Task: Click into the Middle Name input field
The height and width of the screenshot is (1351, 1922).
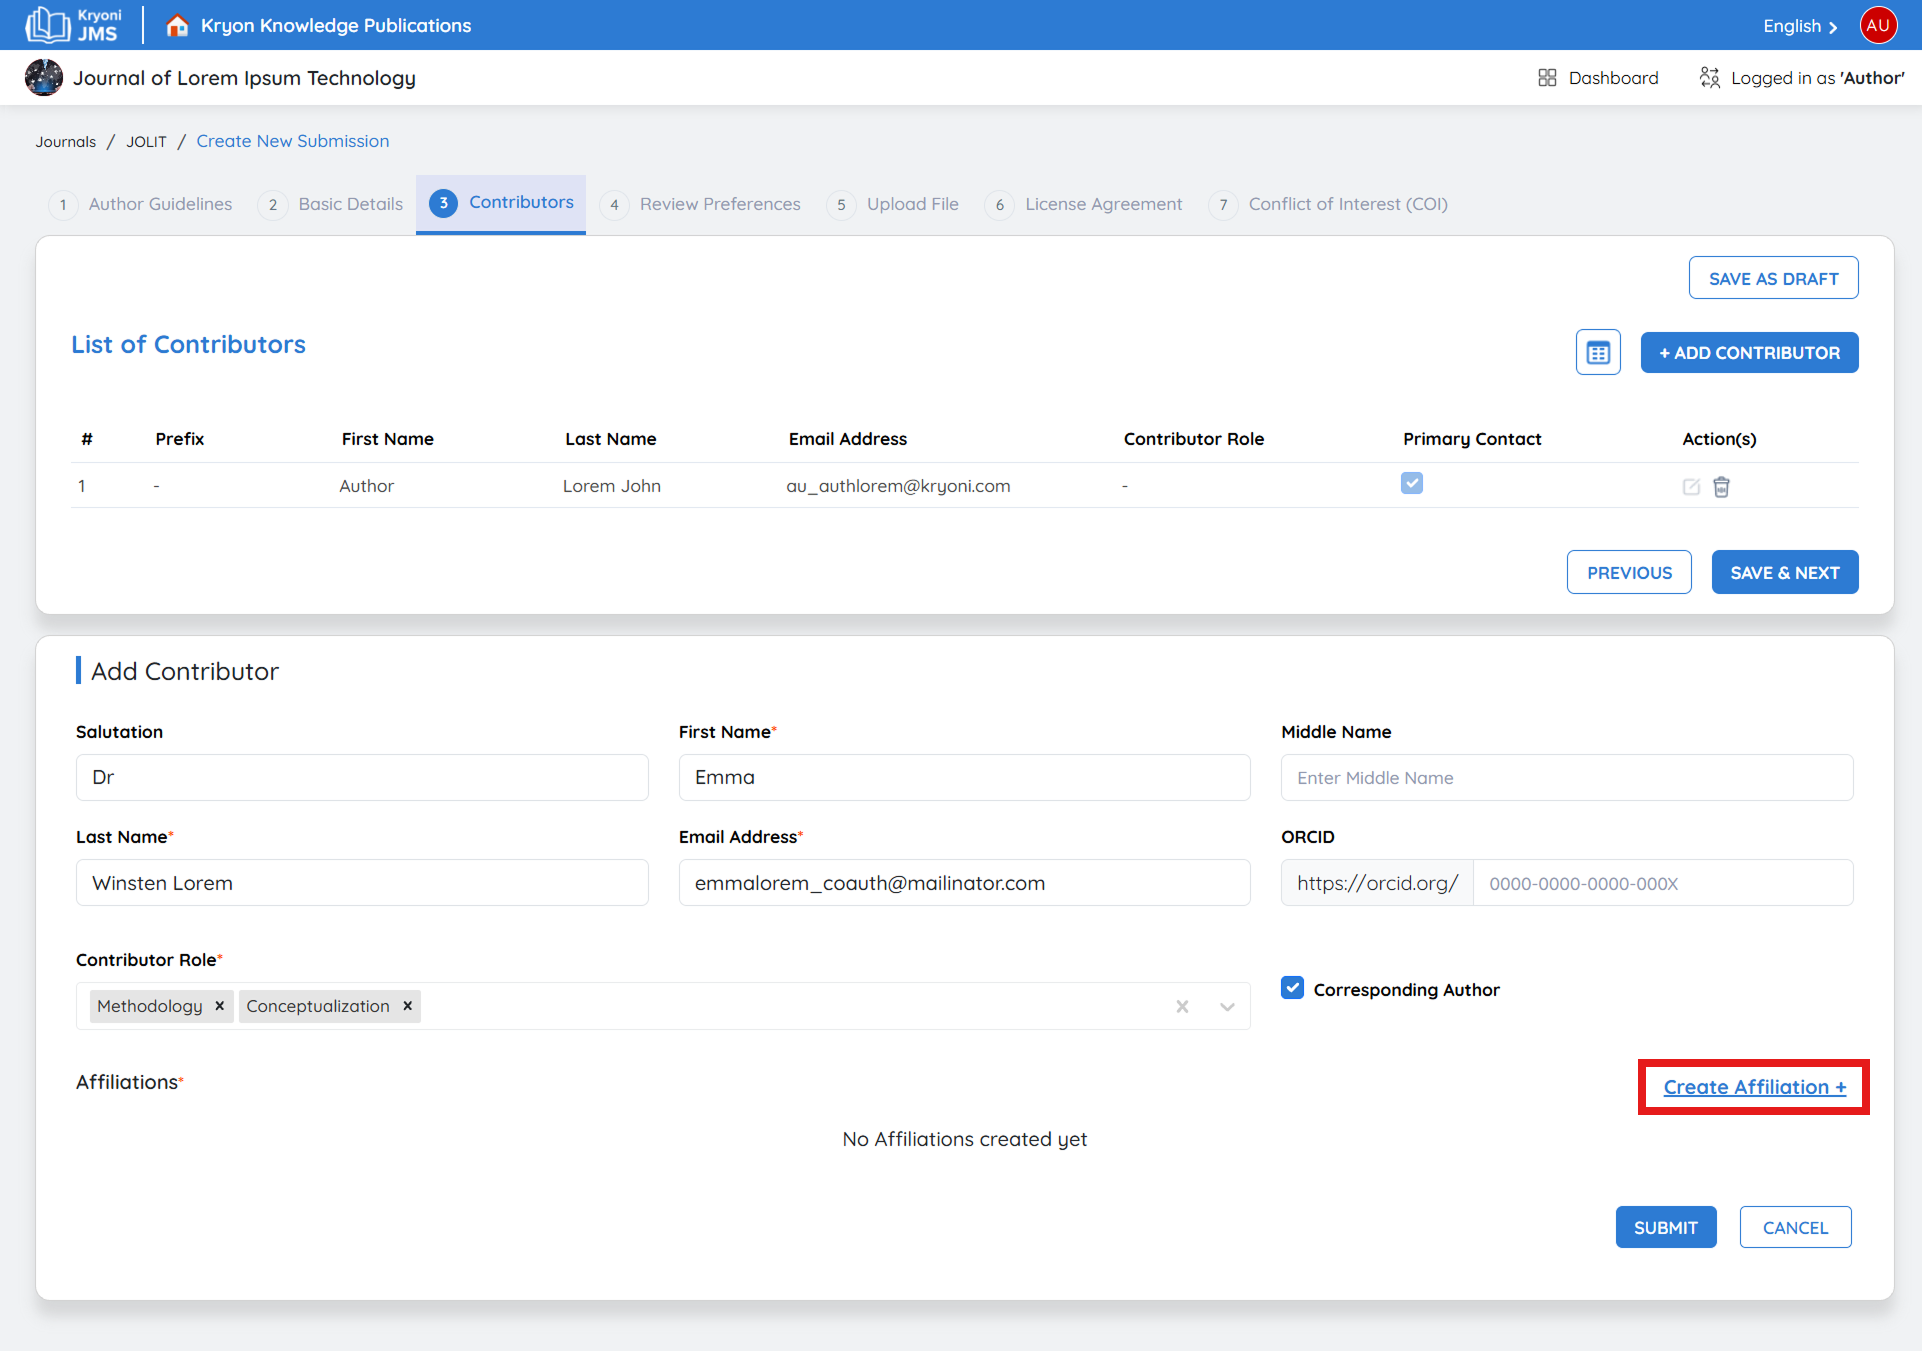Action: pos(1566,778)
